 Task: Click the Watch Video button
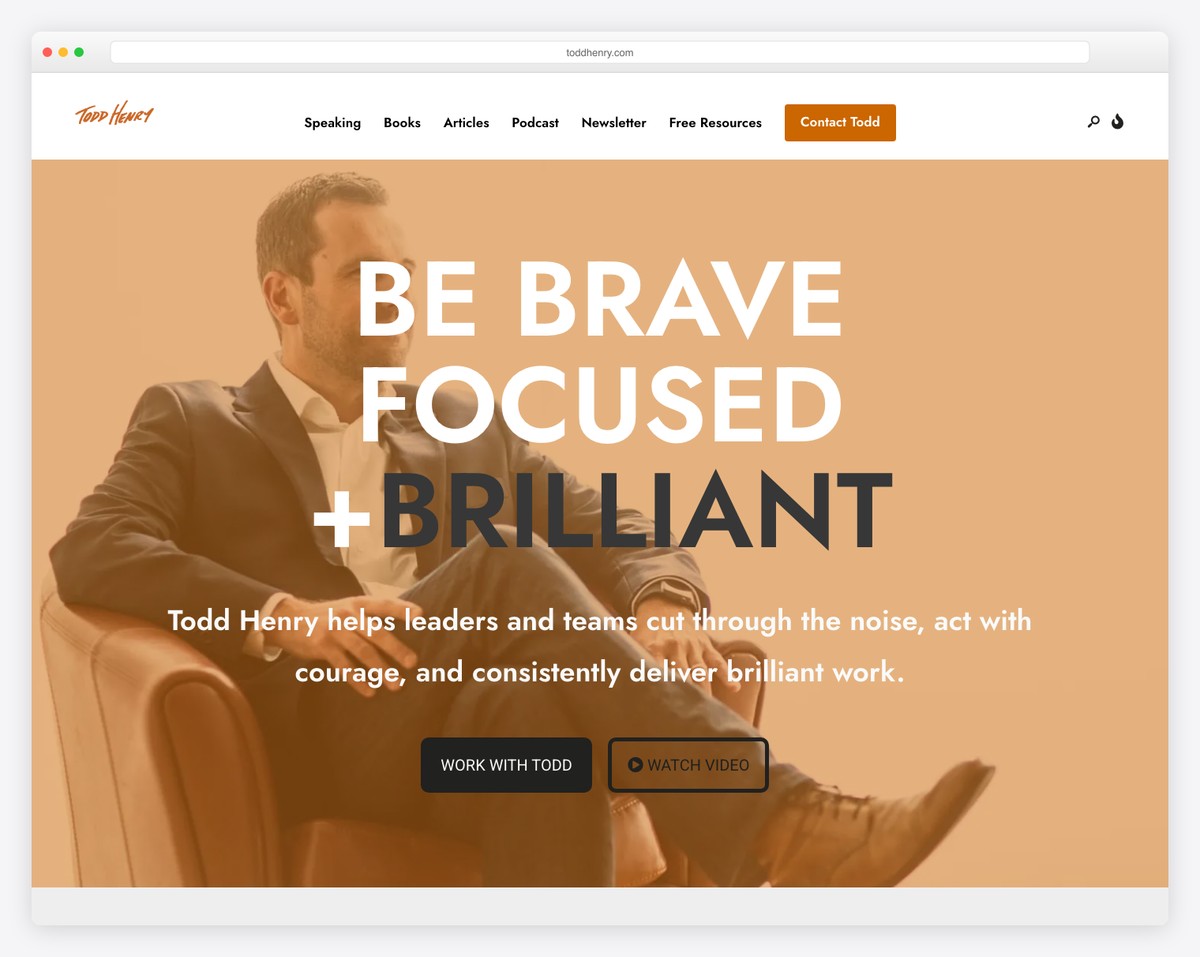(688, 765)
